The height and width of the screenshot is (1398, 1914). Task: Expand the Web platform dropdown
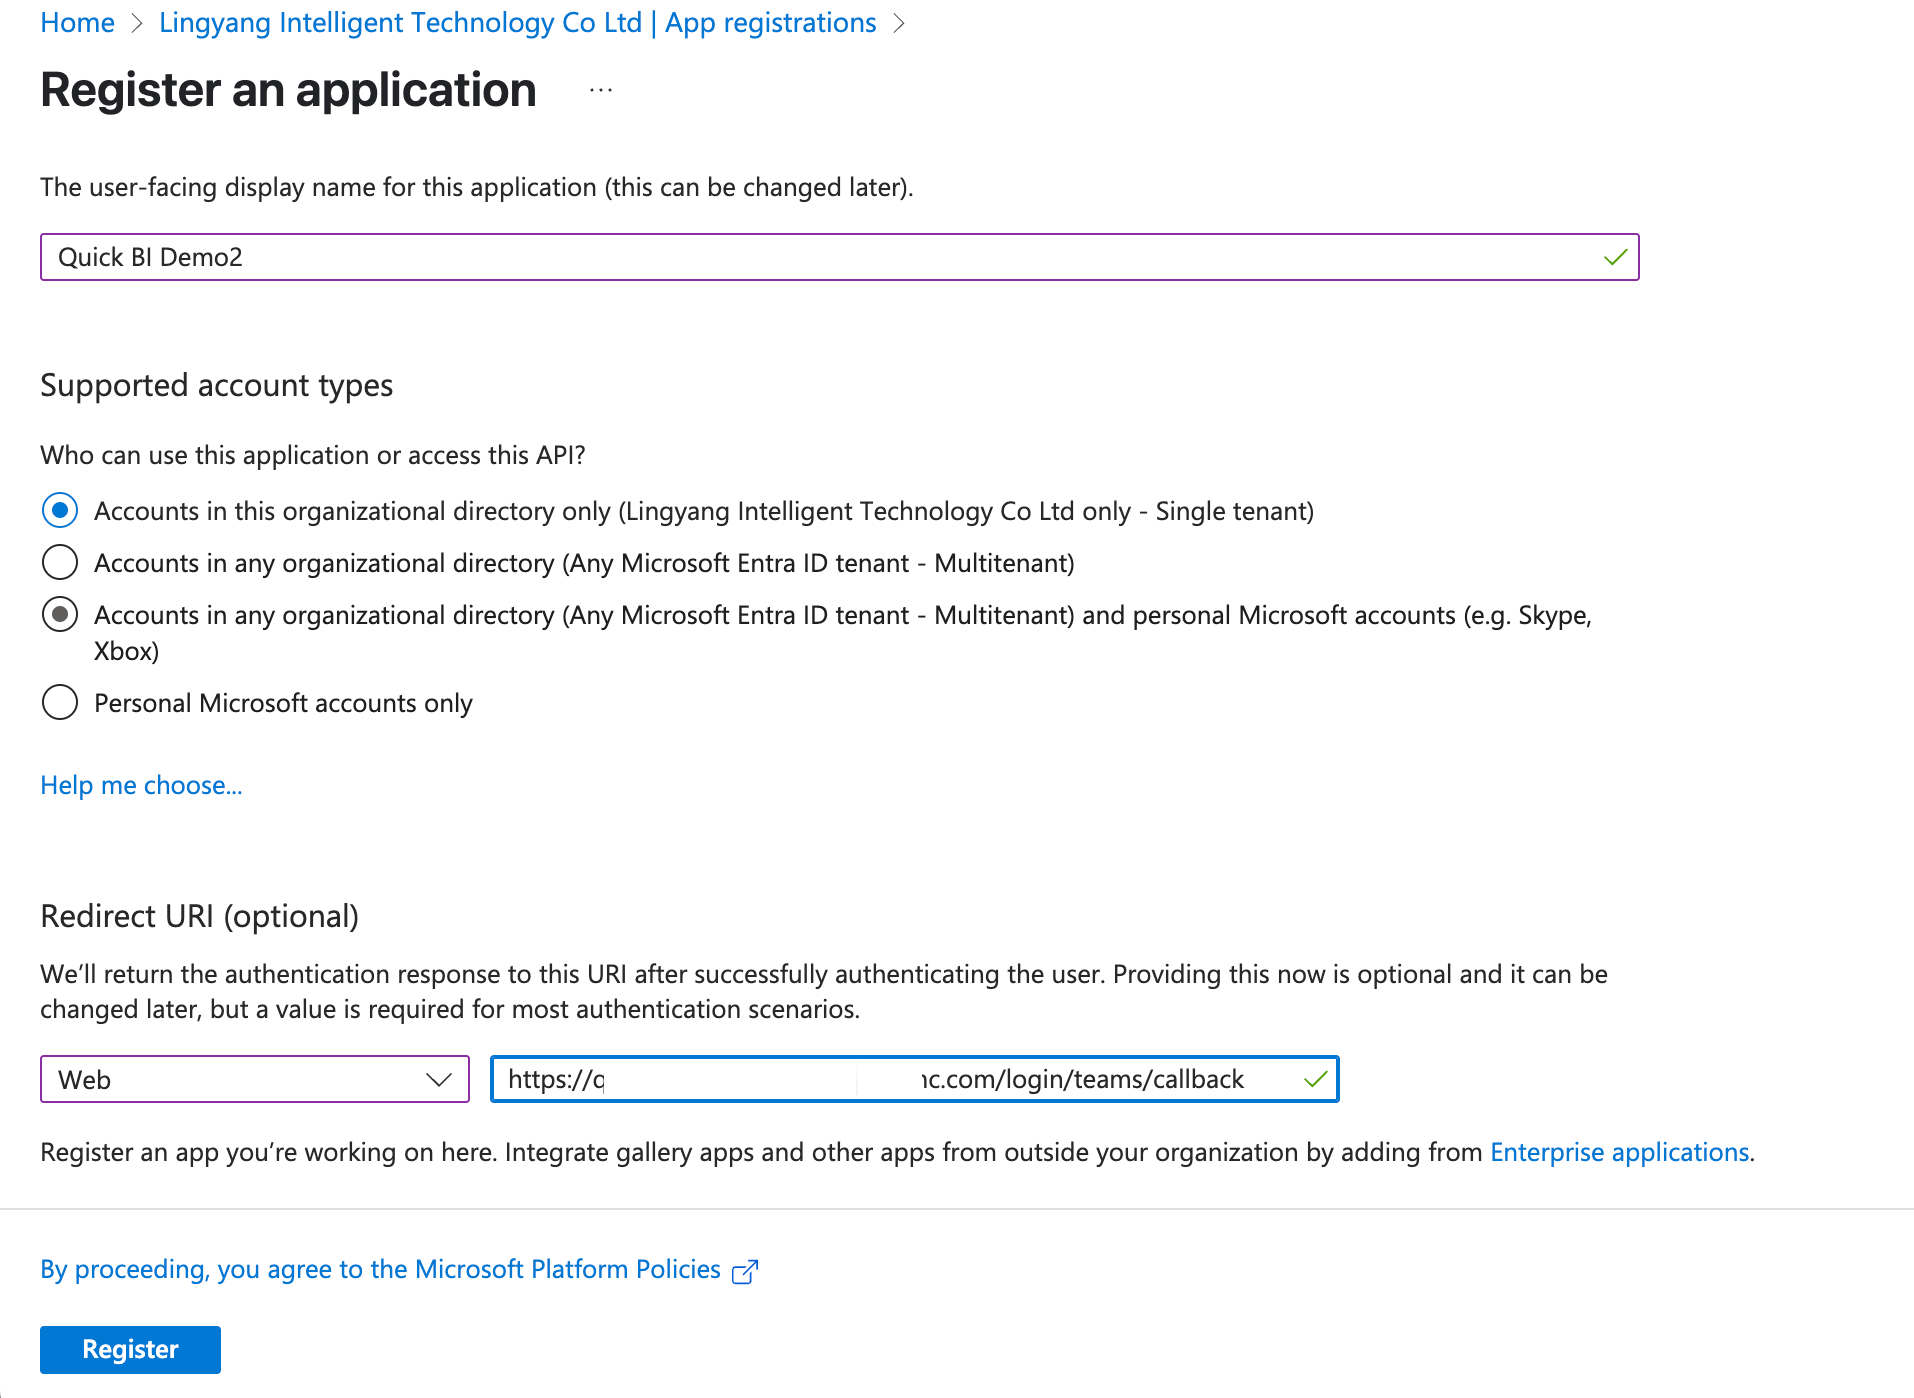(254, 1080)
